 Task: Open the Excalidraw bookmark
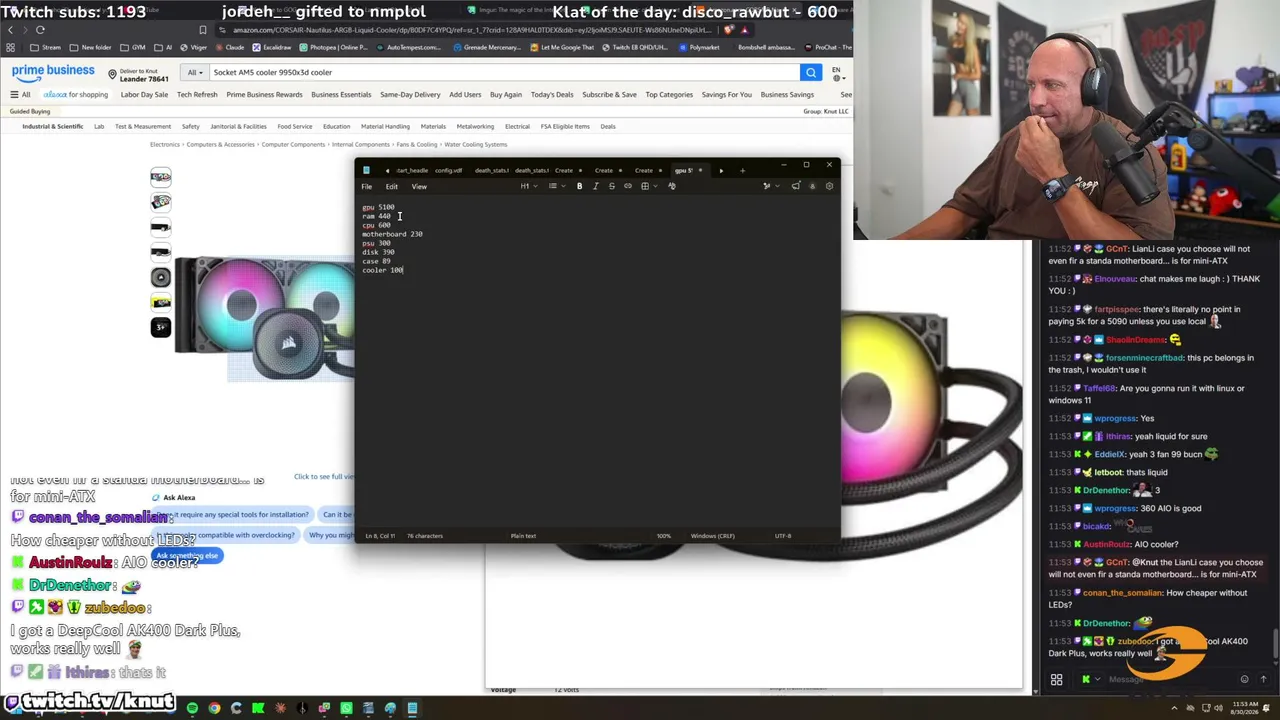tap(272, 47)
